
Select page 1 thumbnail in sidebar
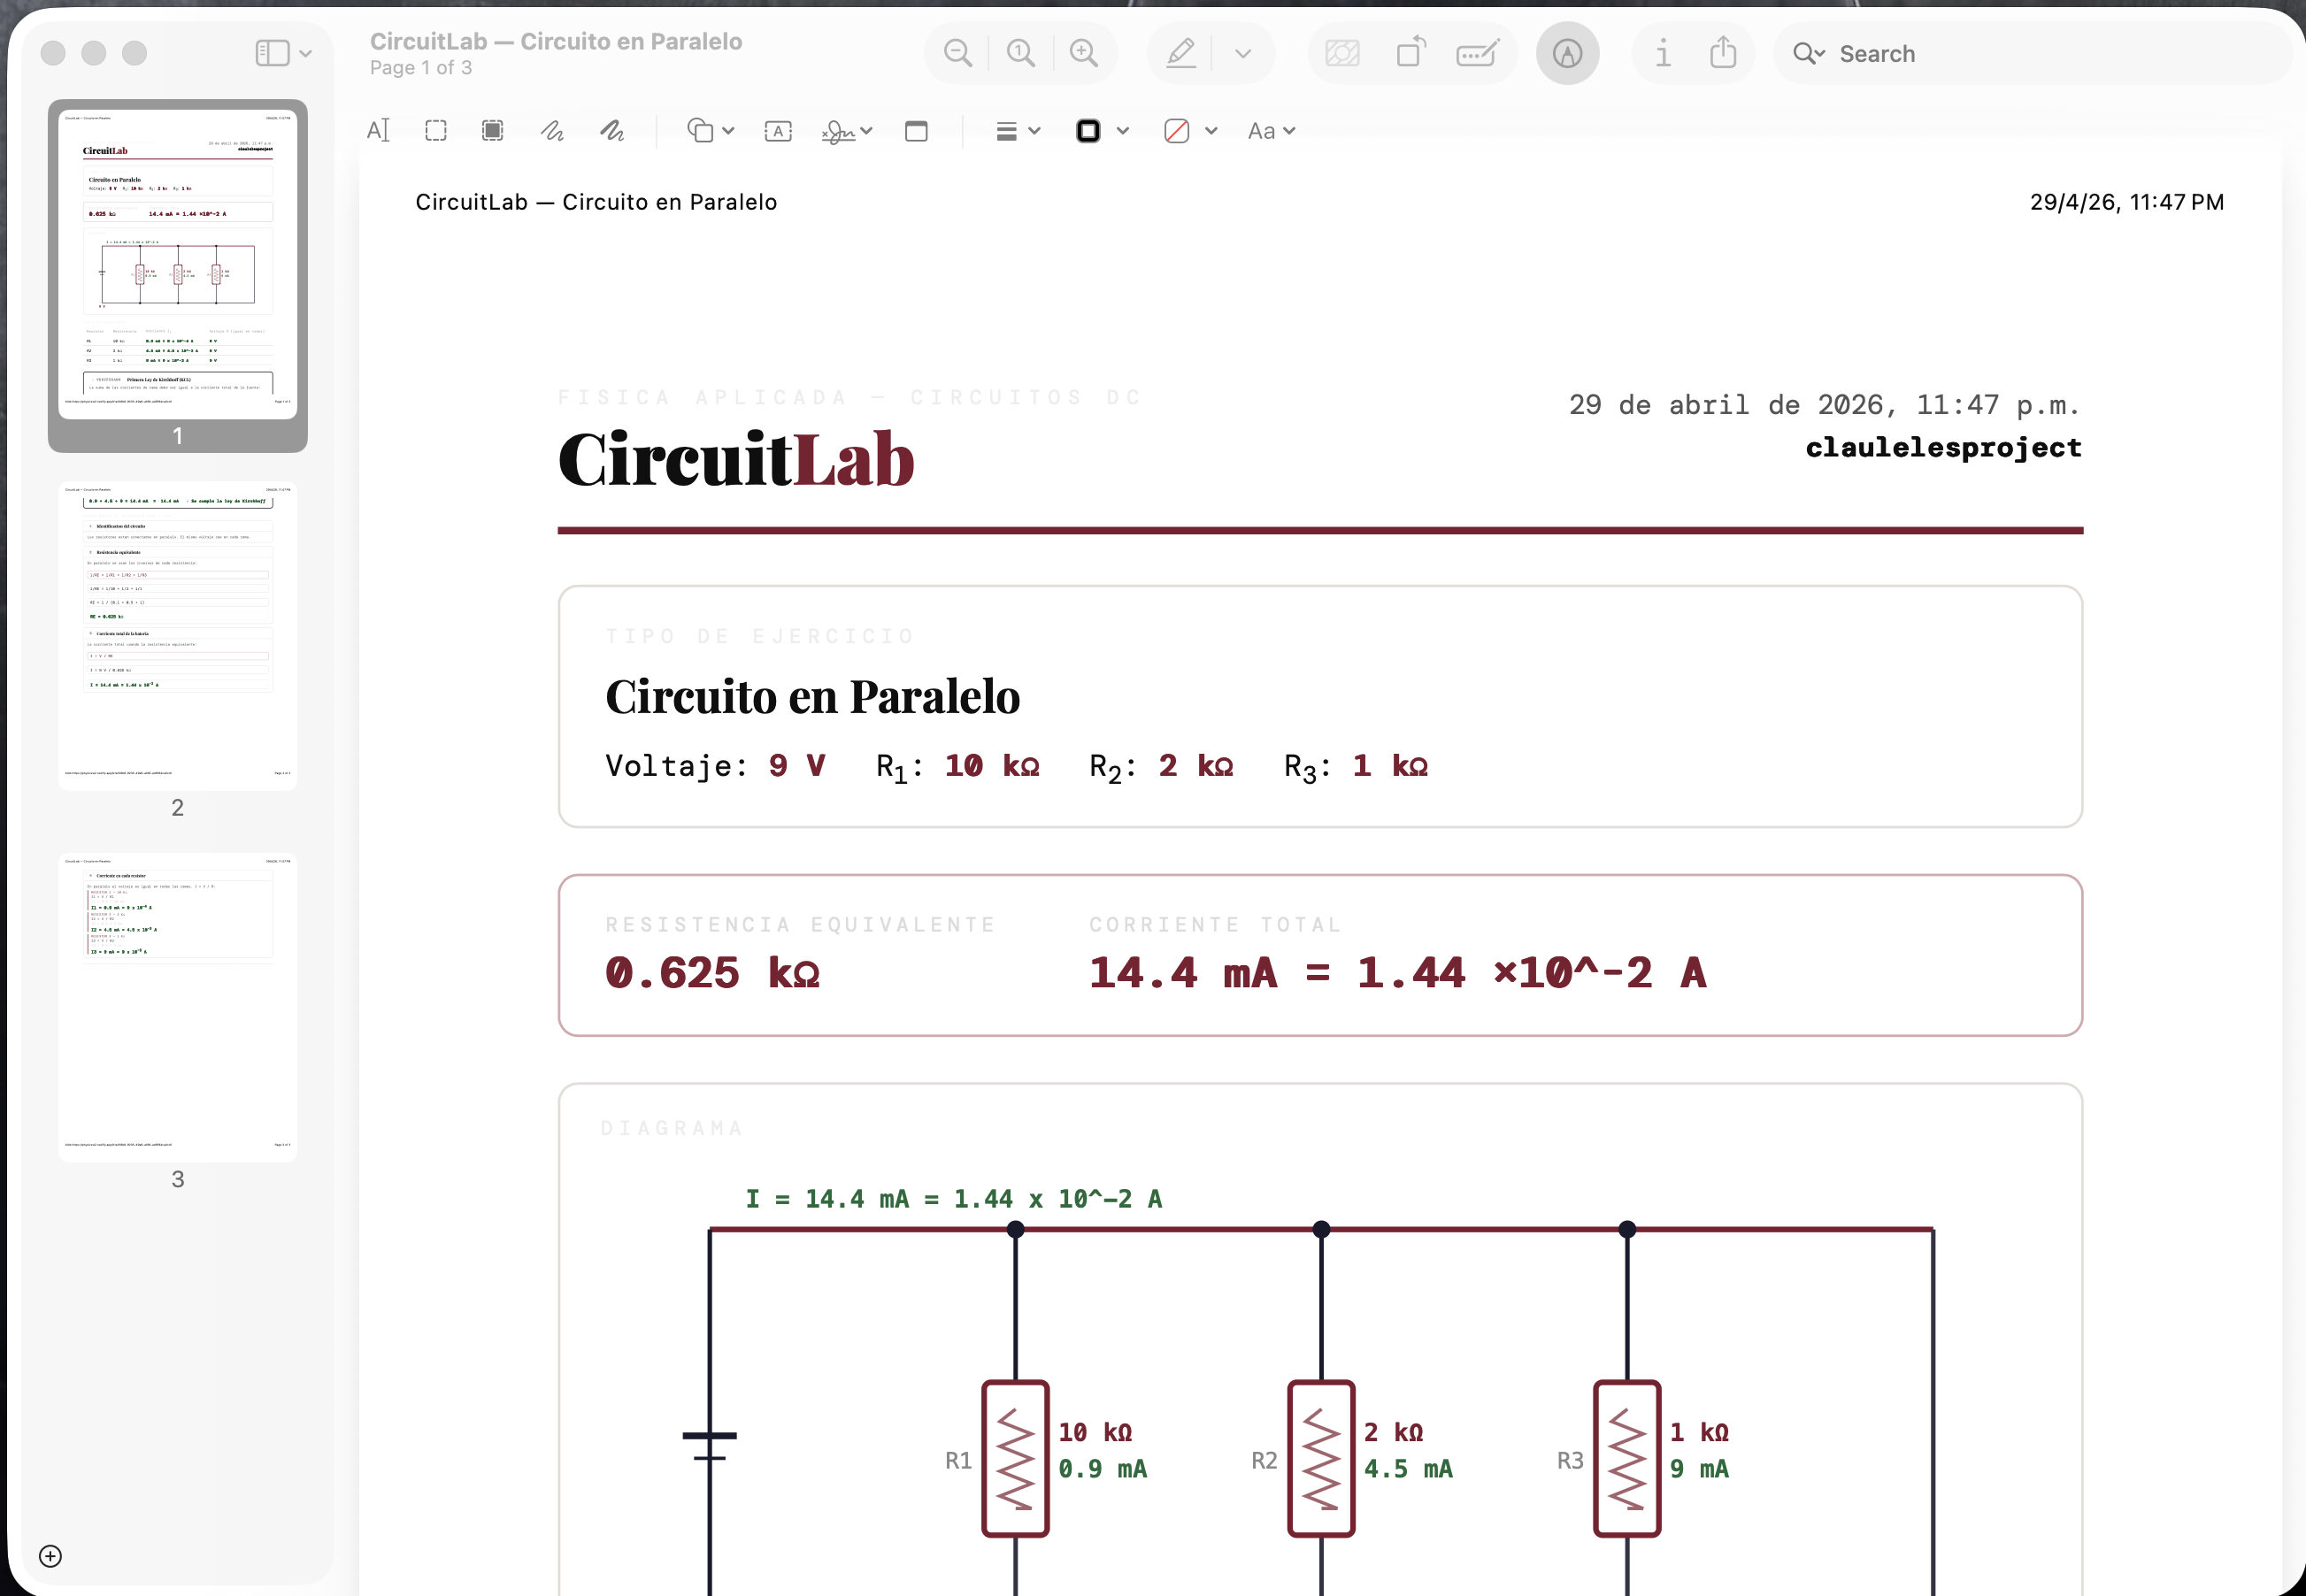[178, 264]
